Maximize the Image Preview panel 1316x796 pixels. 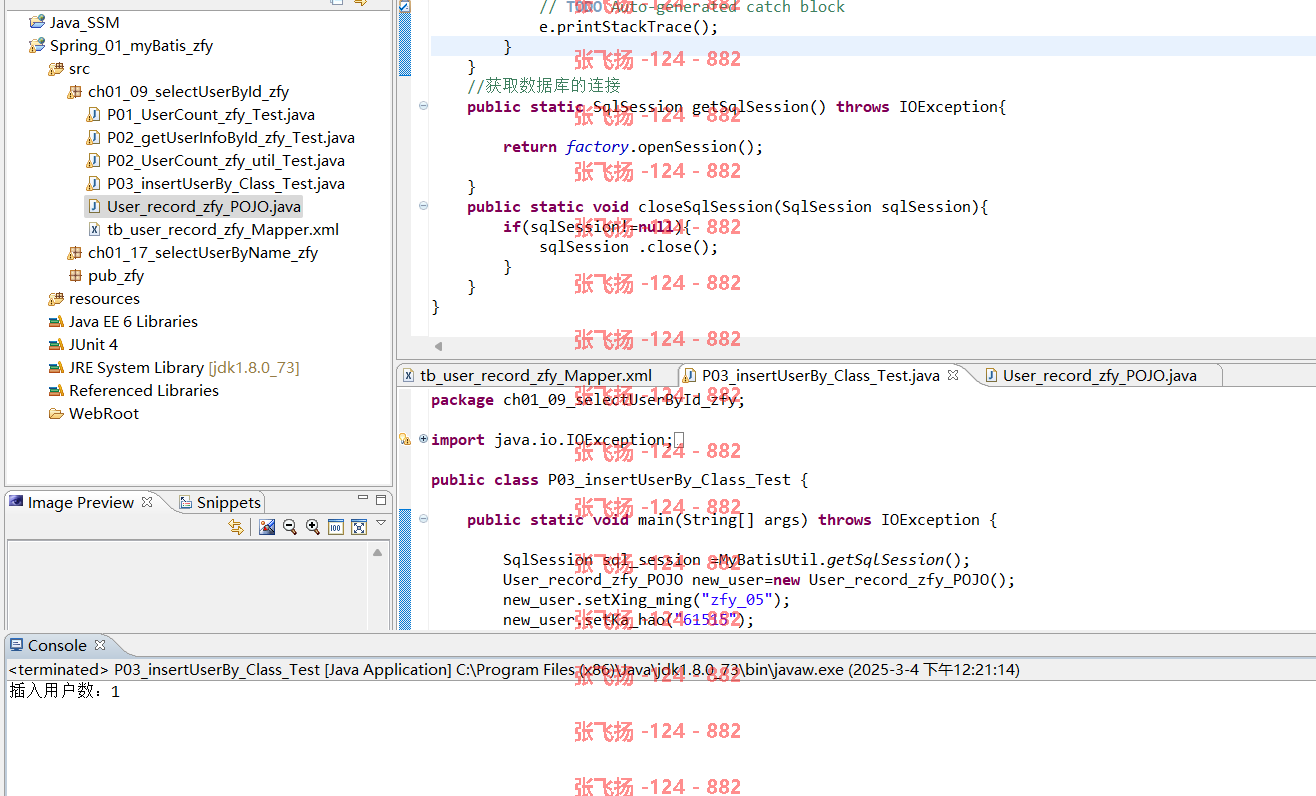[x=381, y=499]
